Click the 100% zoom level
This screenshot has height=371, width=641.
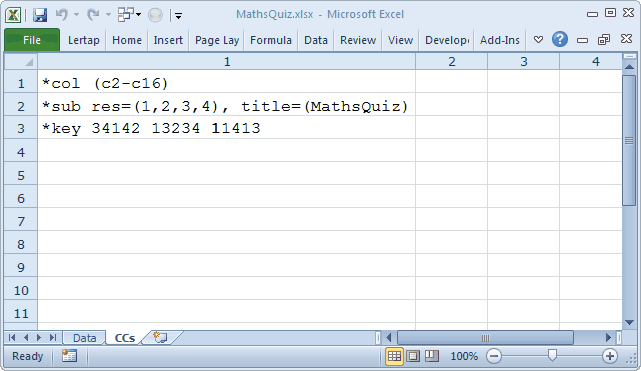click(464, 356)
